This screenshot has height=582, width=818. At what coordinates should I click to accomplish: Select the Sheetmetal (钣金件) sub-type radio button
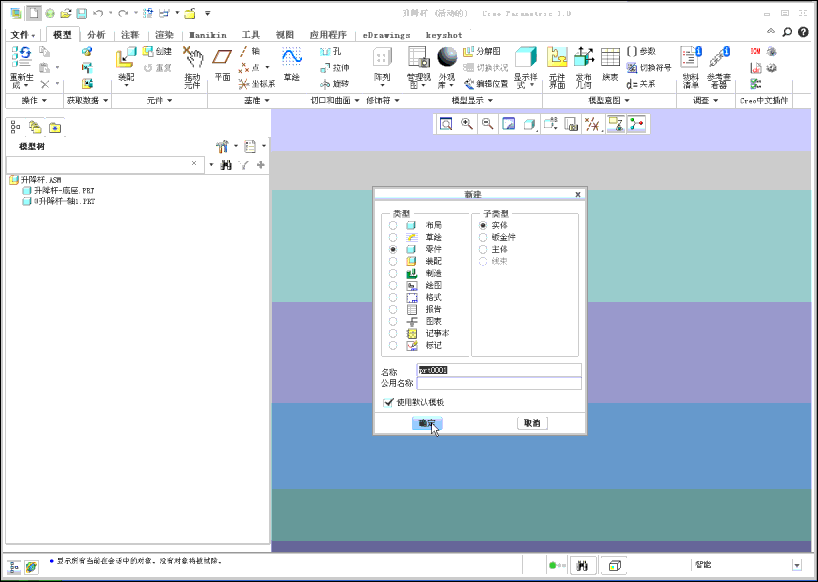[x=483, y=237]
